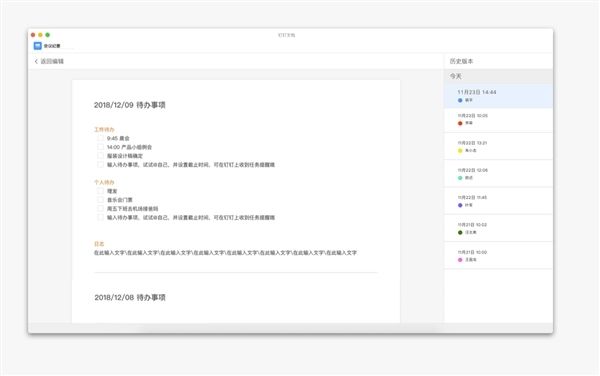Check the 理发 checkbox

pyautogui.click(x=100, y=191)
